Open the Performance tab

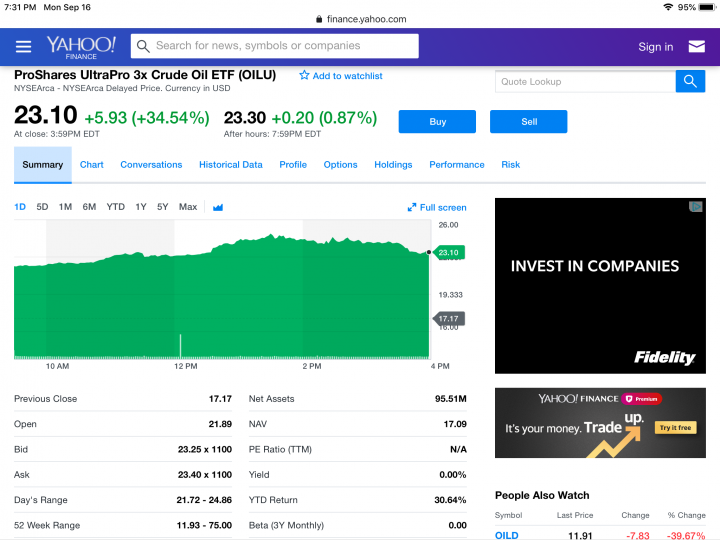[x=457, y=165]
